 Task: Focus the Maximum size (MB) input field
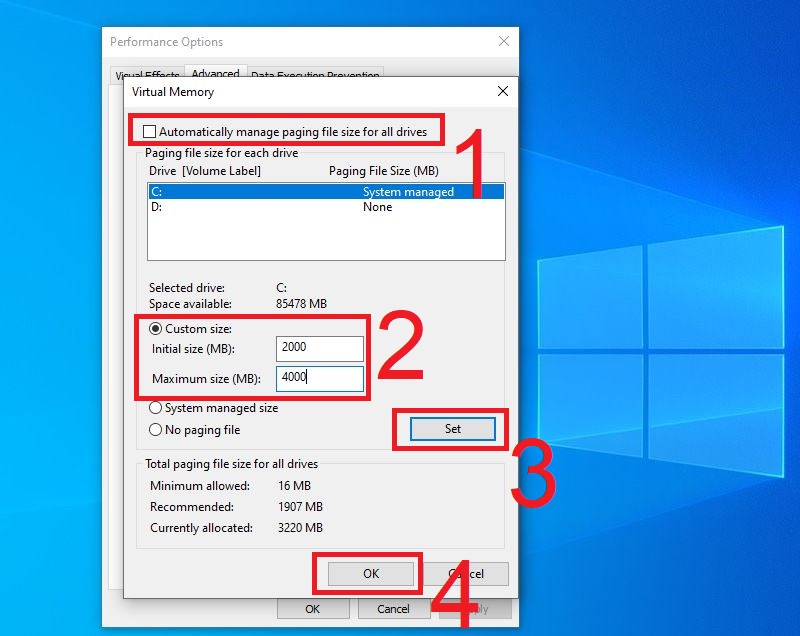coord(319,378)
